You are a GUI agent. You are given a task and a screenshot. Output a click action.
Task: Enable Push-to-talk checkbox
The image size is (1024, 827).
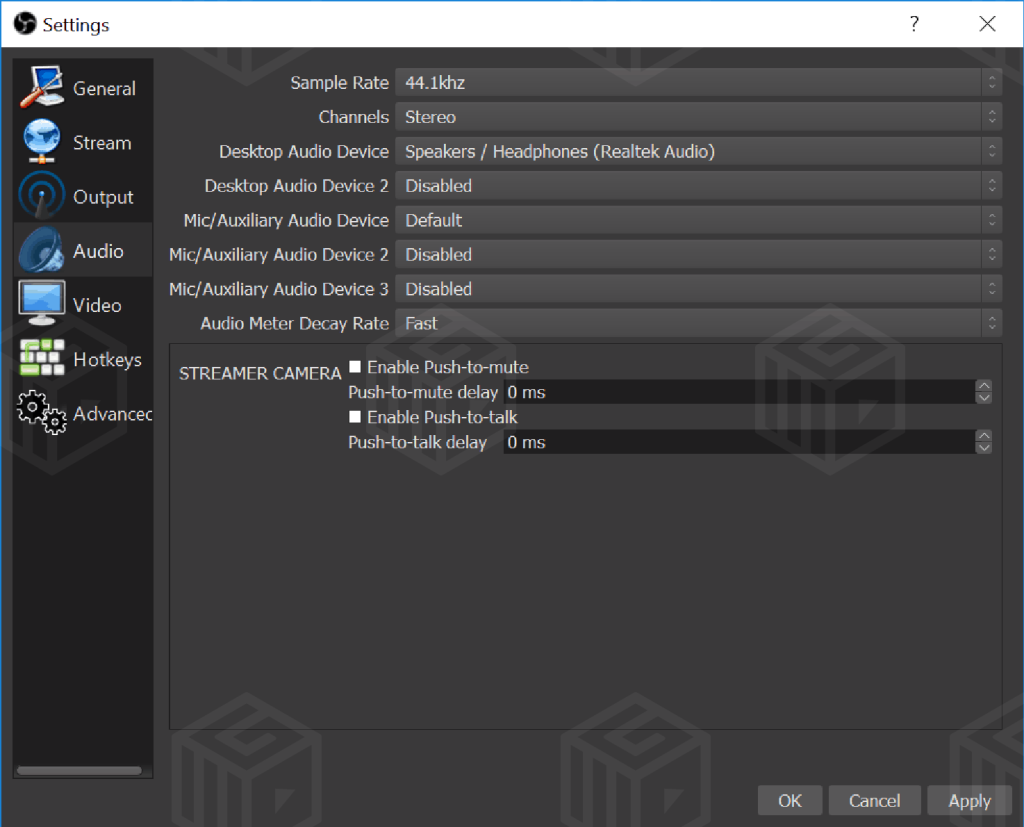point(355,416)
